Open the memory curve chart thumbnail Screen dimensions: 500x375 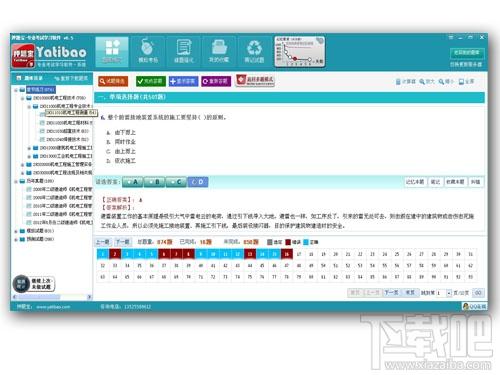tap(300, 52)
